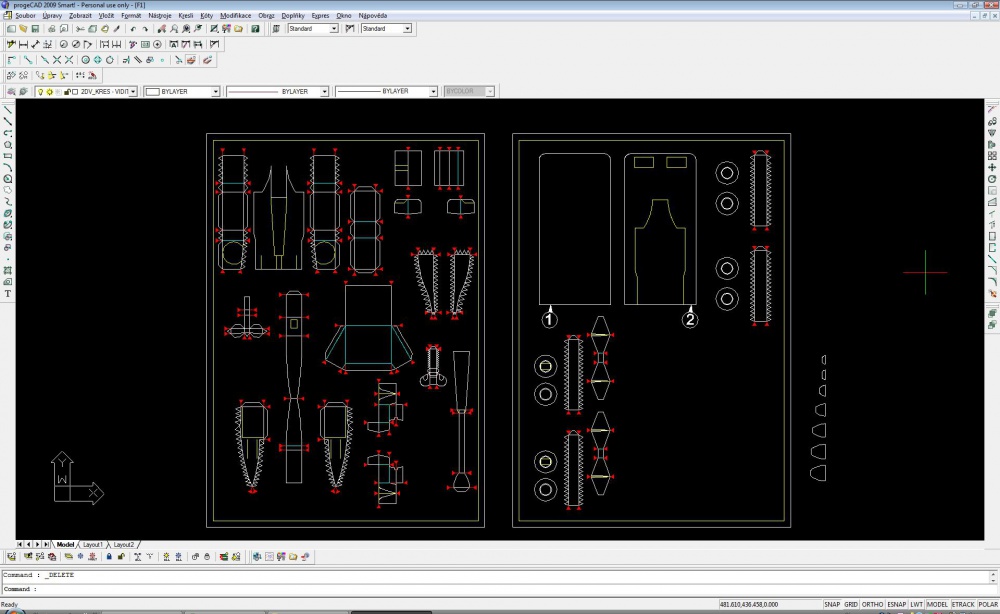
Task: Click the Command input line
Action: [x=495, y=589]
